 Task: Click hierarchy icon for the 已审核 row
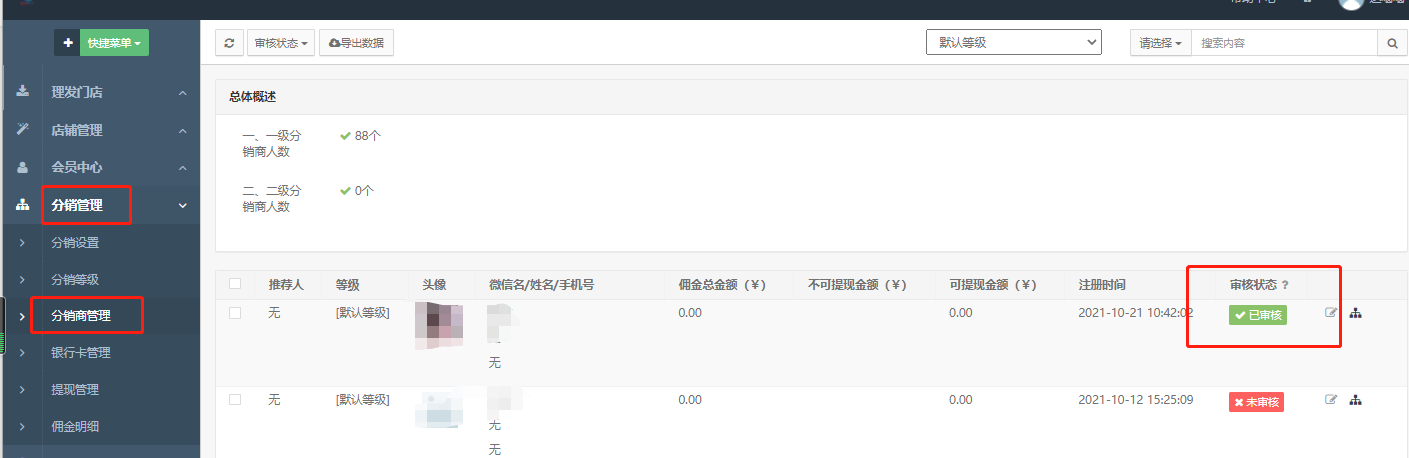(1356, 313)
